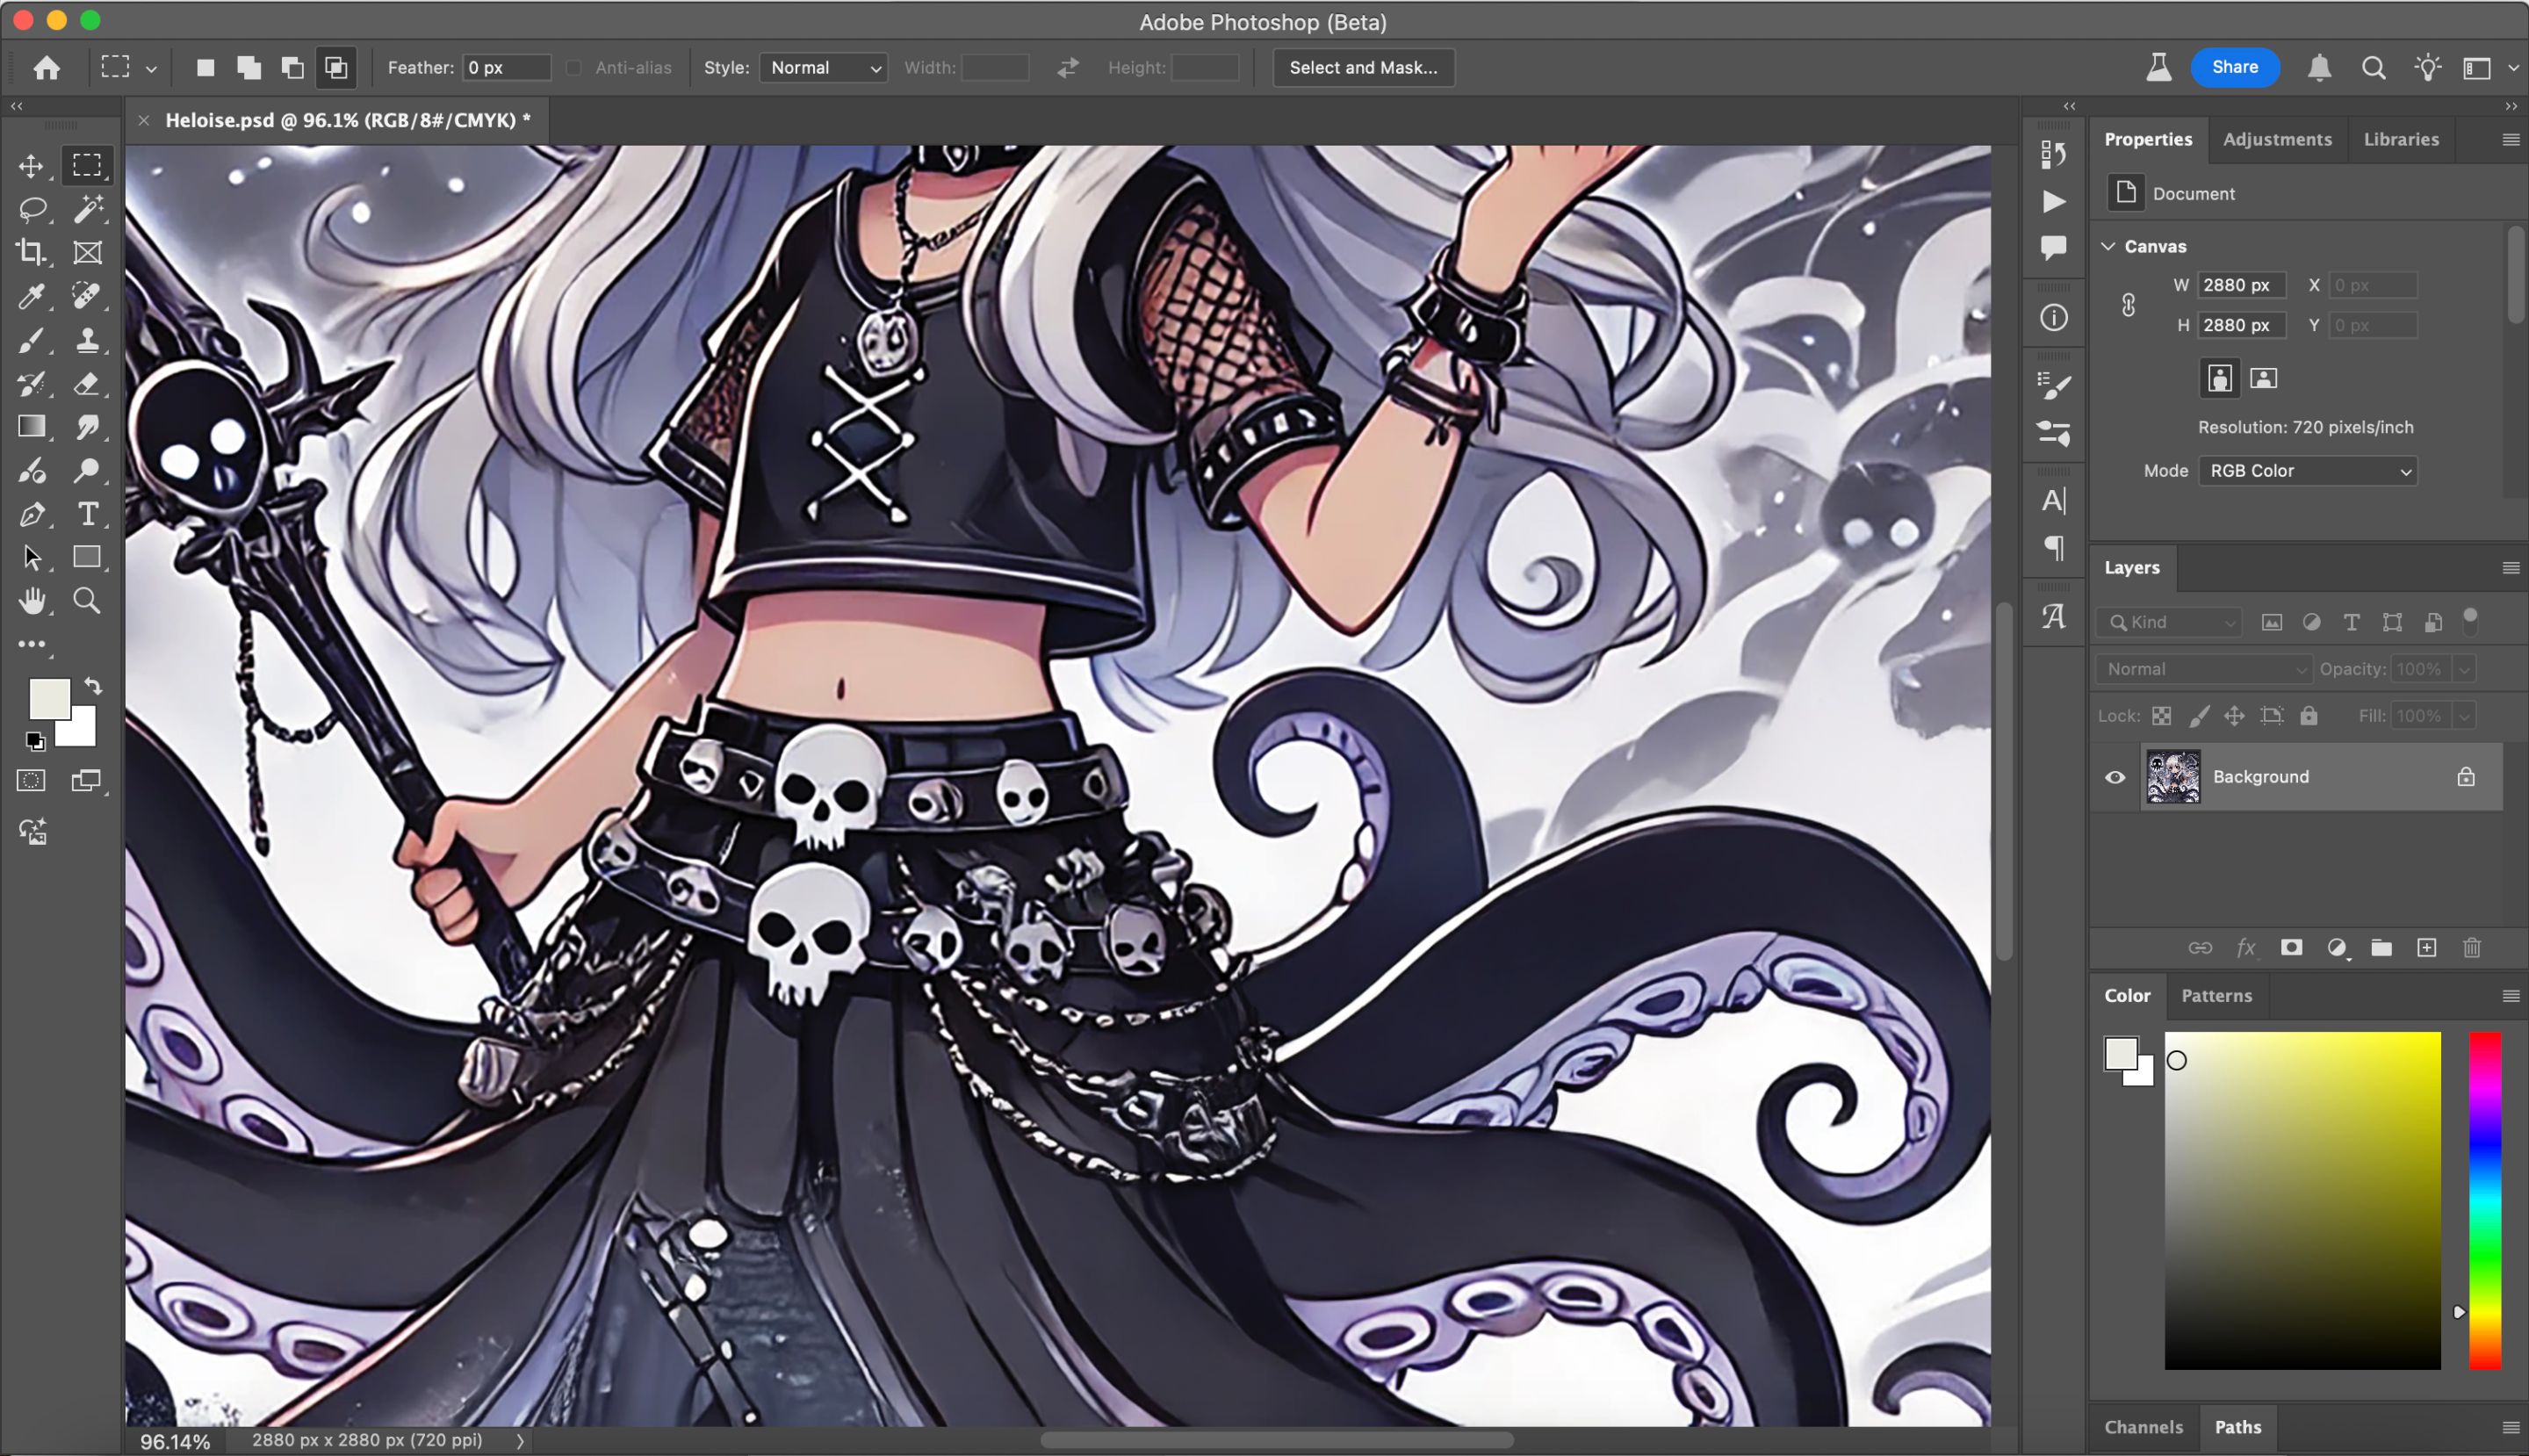The image size is (2529, 1456).
Task: Select the Dodge tool
Action: coord(88,470)
